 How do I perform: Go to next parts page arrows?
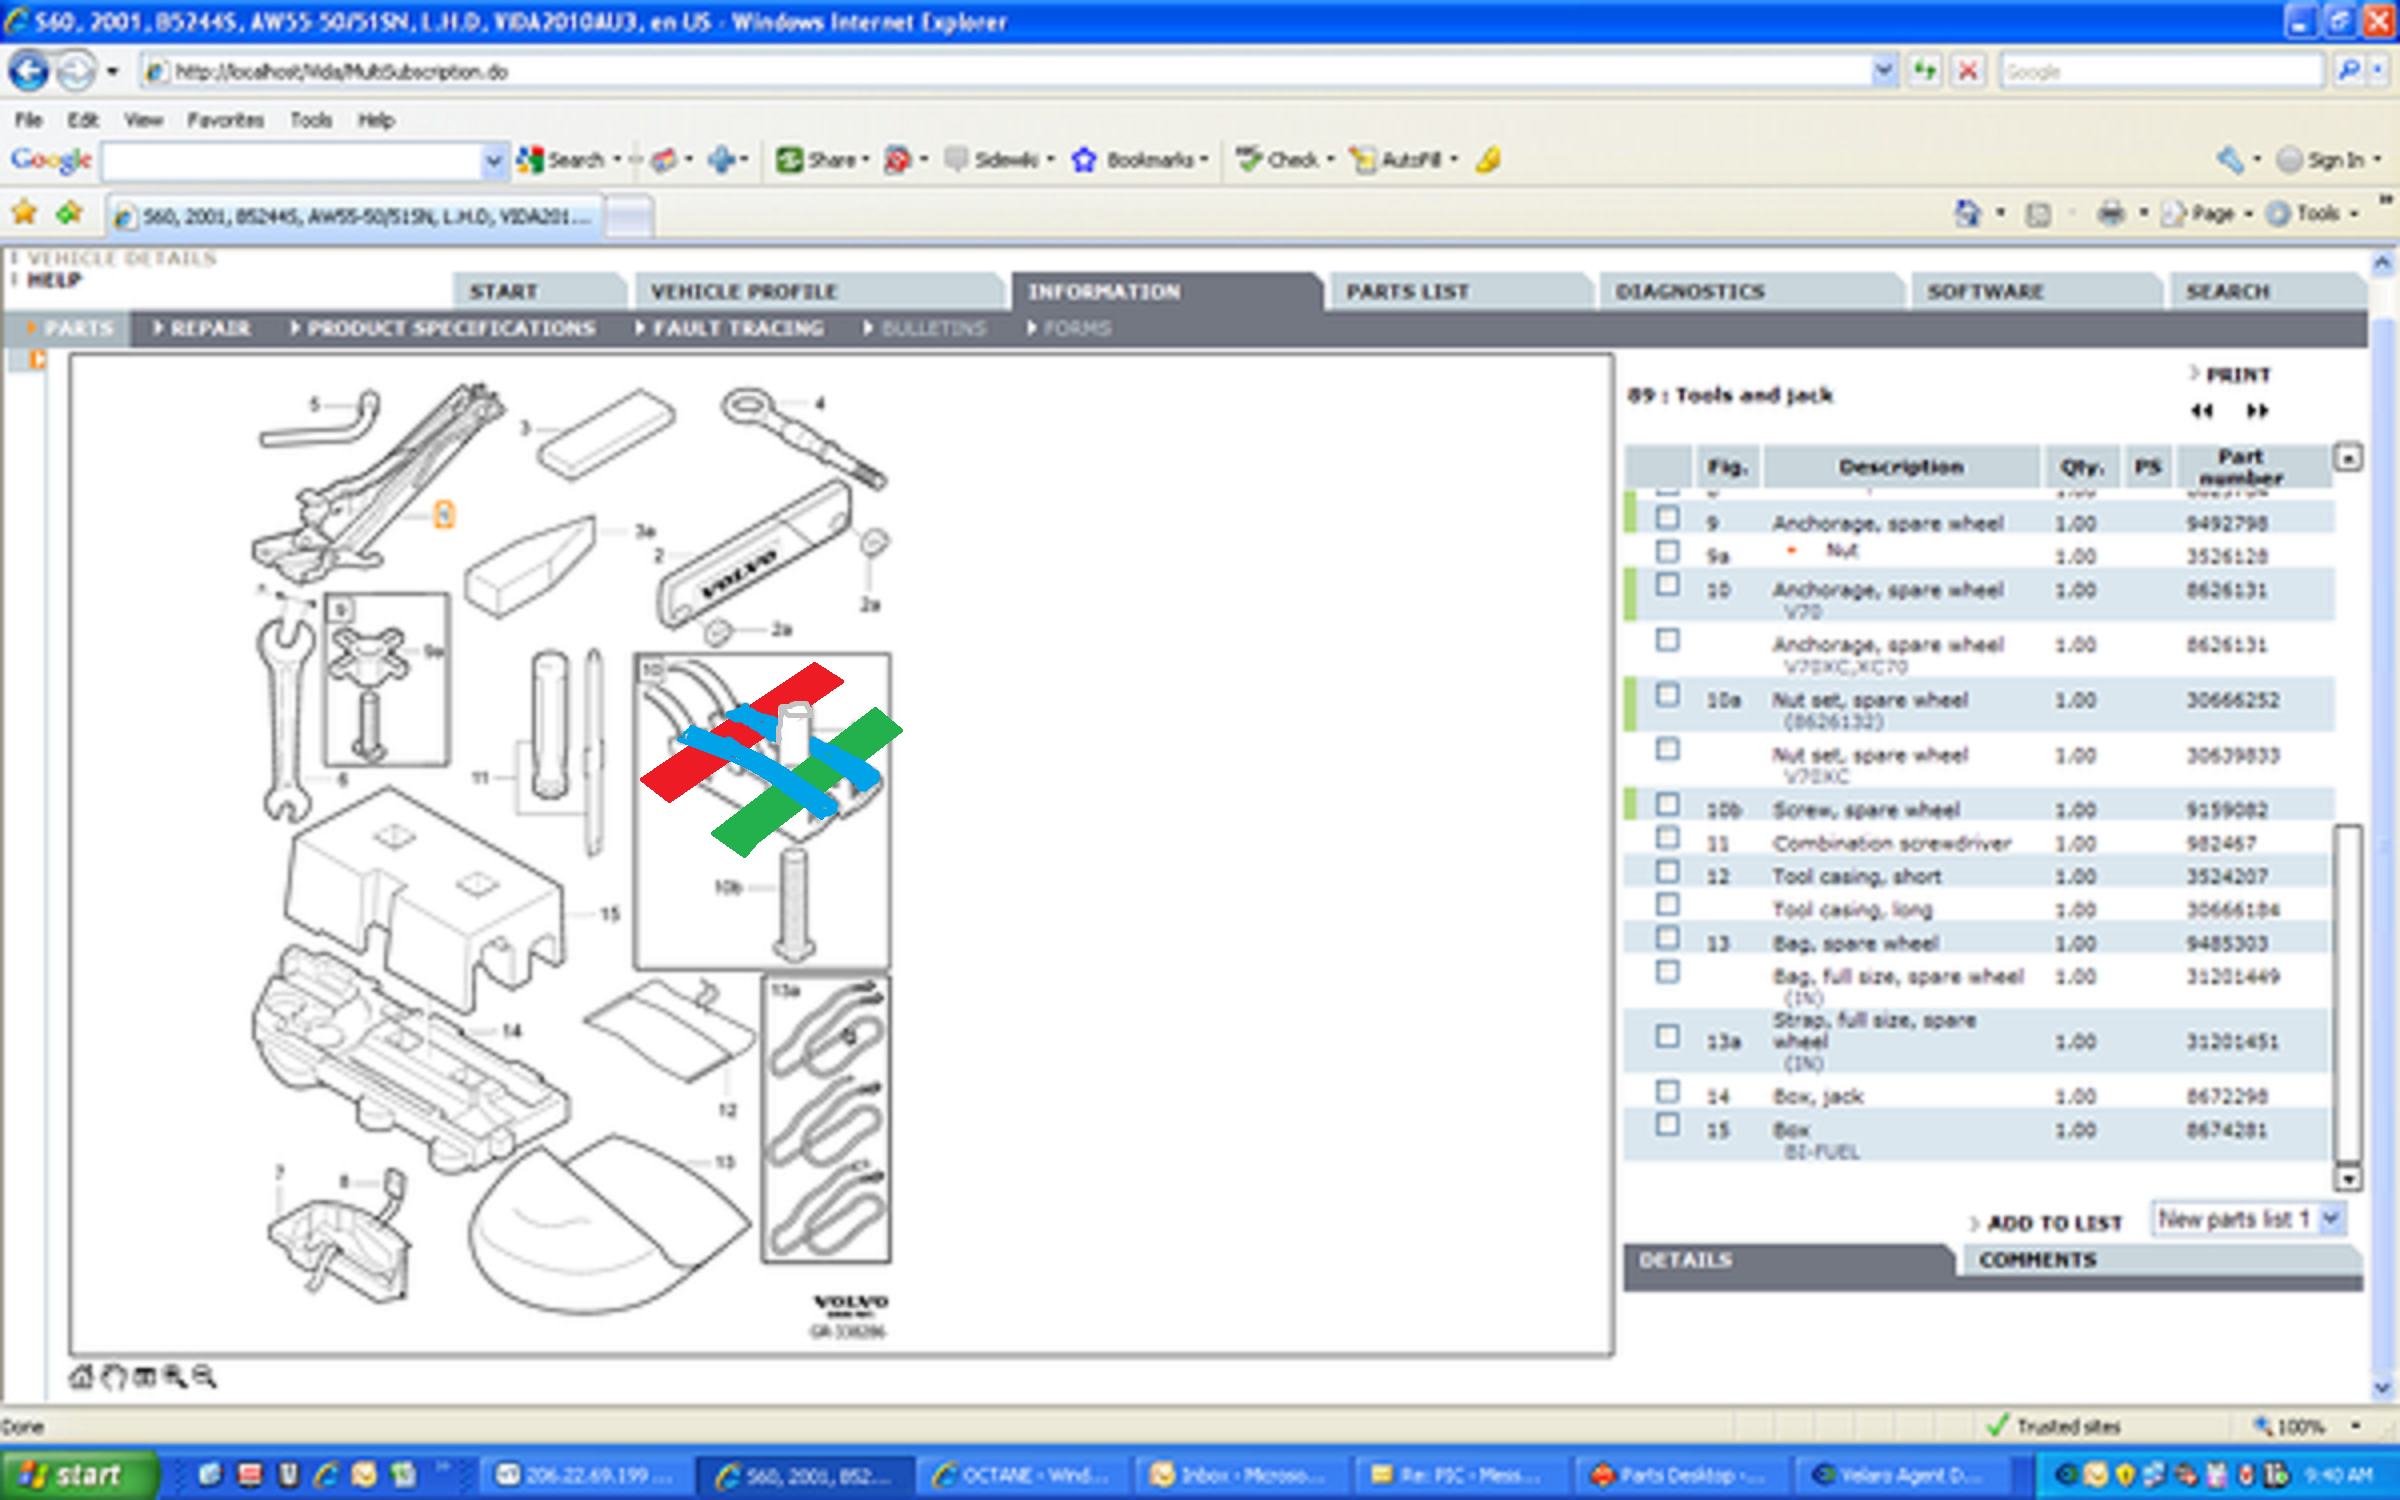2257,410
